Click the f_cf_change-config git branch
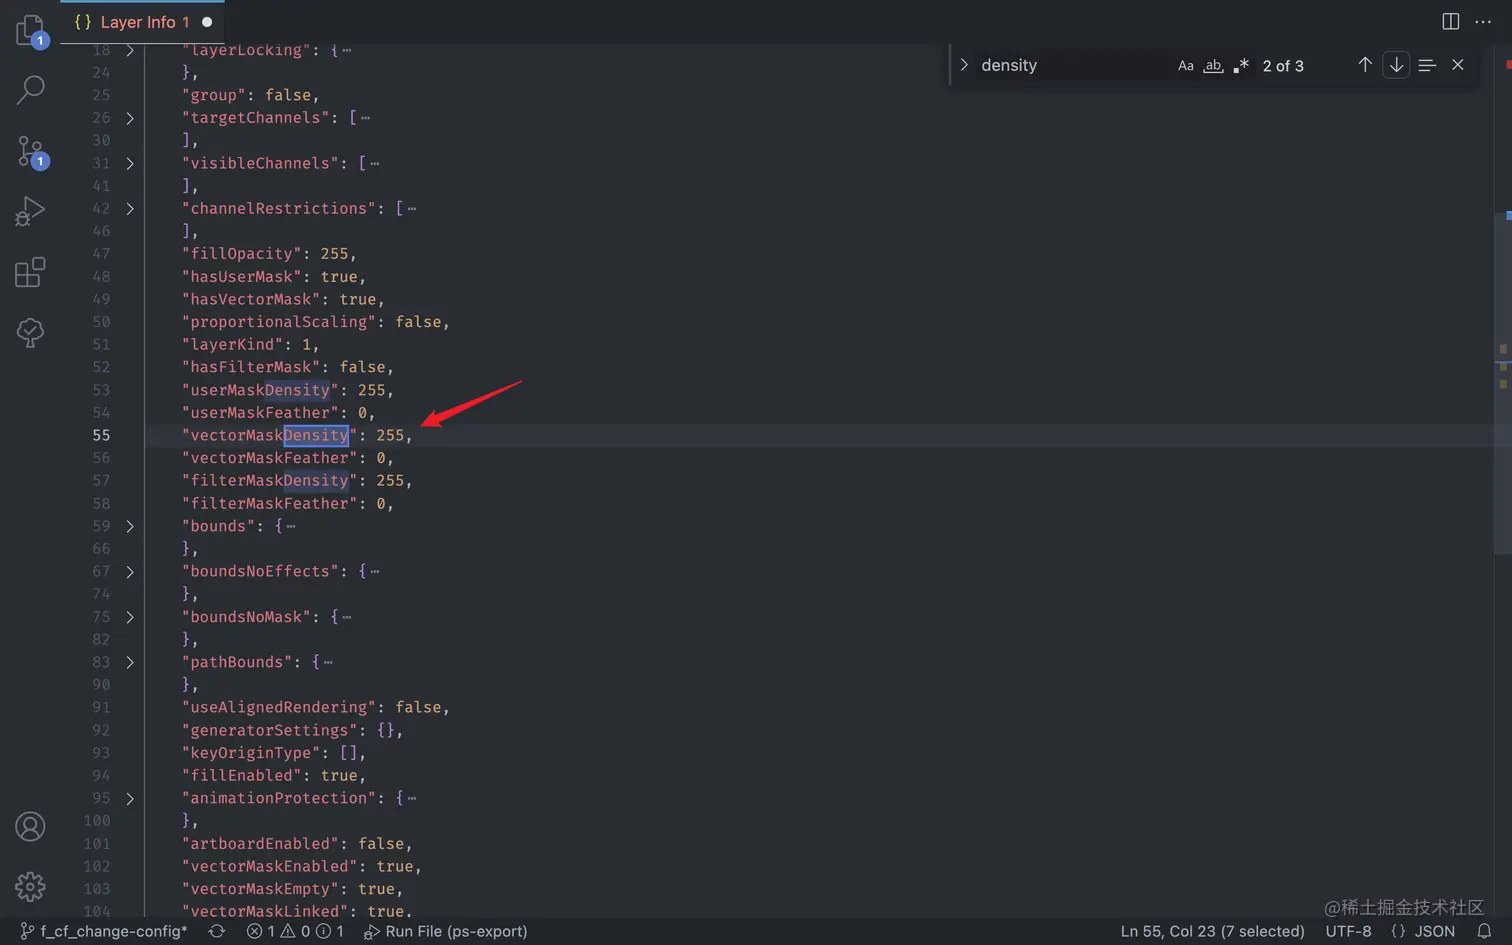 [103, 931]
